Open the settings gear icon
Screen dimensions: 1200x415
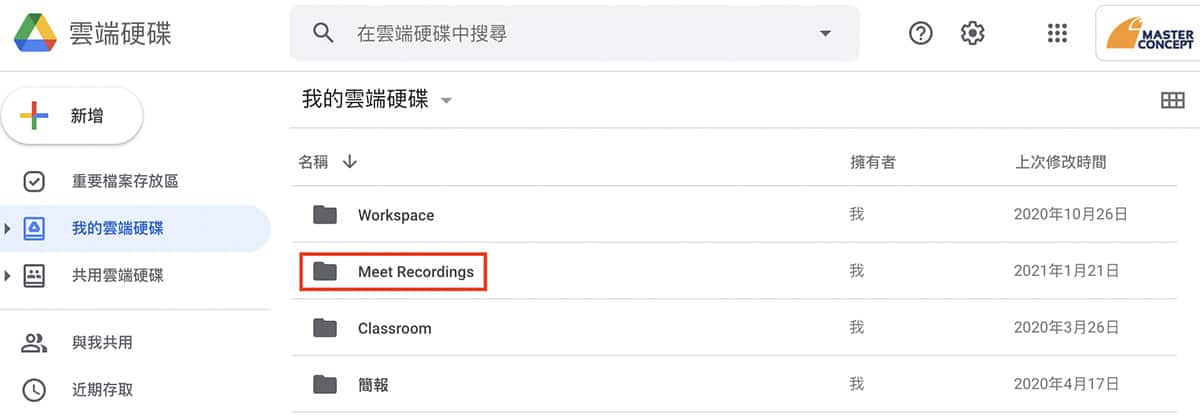click(x=972, y=33)
